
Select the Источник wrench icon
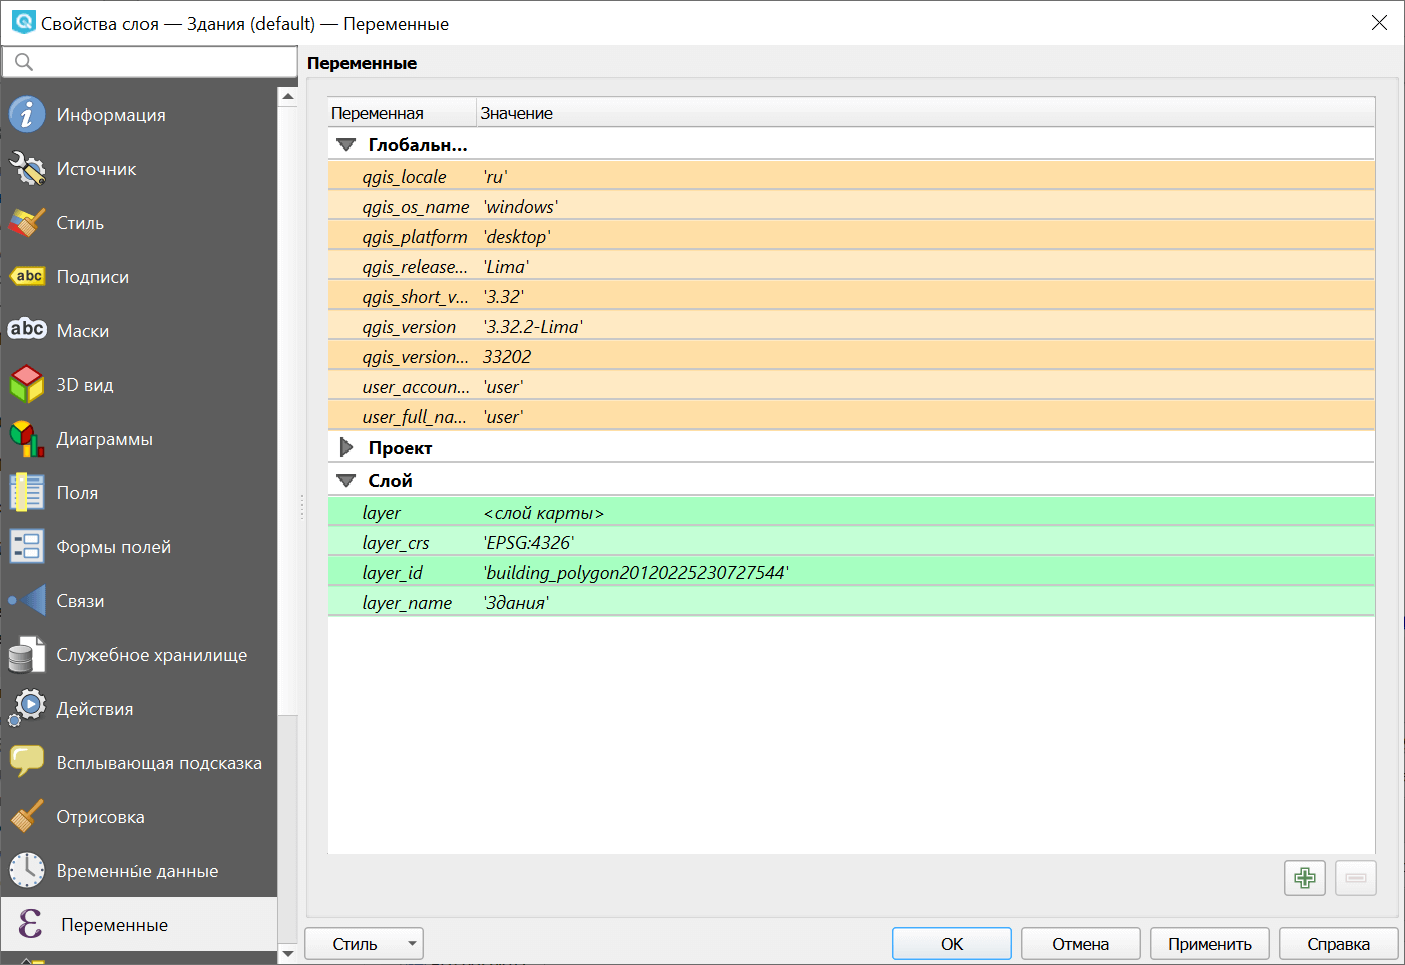point(26,168)
